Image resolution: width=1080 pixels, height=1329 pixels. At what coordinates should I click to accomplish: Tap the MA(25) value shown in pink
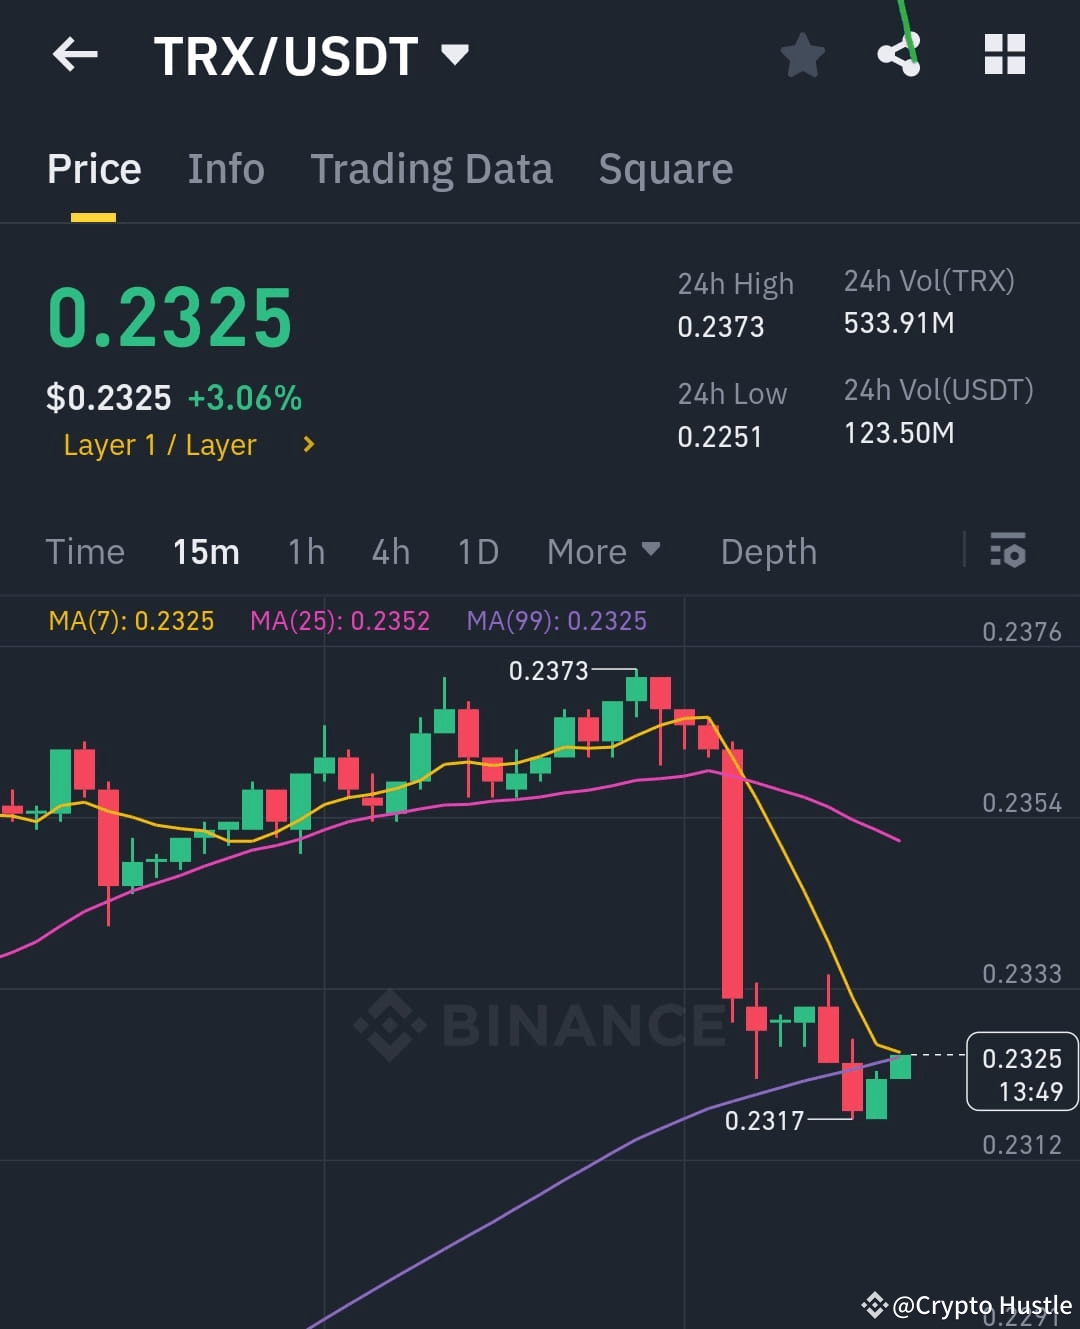coord(340,621)
